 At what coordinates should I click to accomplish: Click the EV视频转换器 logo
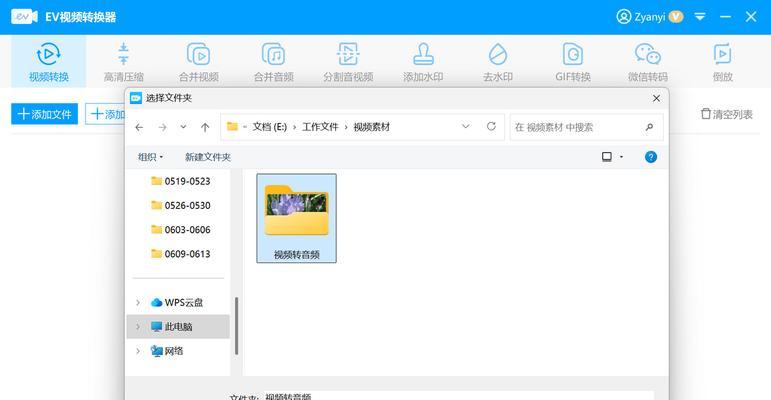tap(25, 17)
